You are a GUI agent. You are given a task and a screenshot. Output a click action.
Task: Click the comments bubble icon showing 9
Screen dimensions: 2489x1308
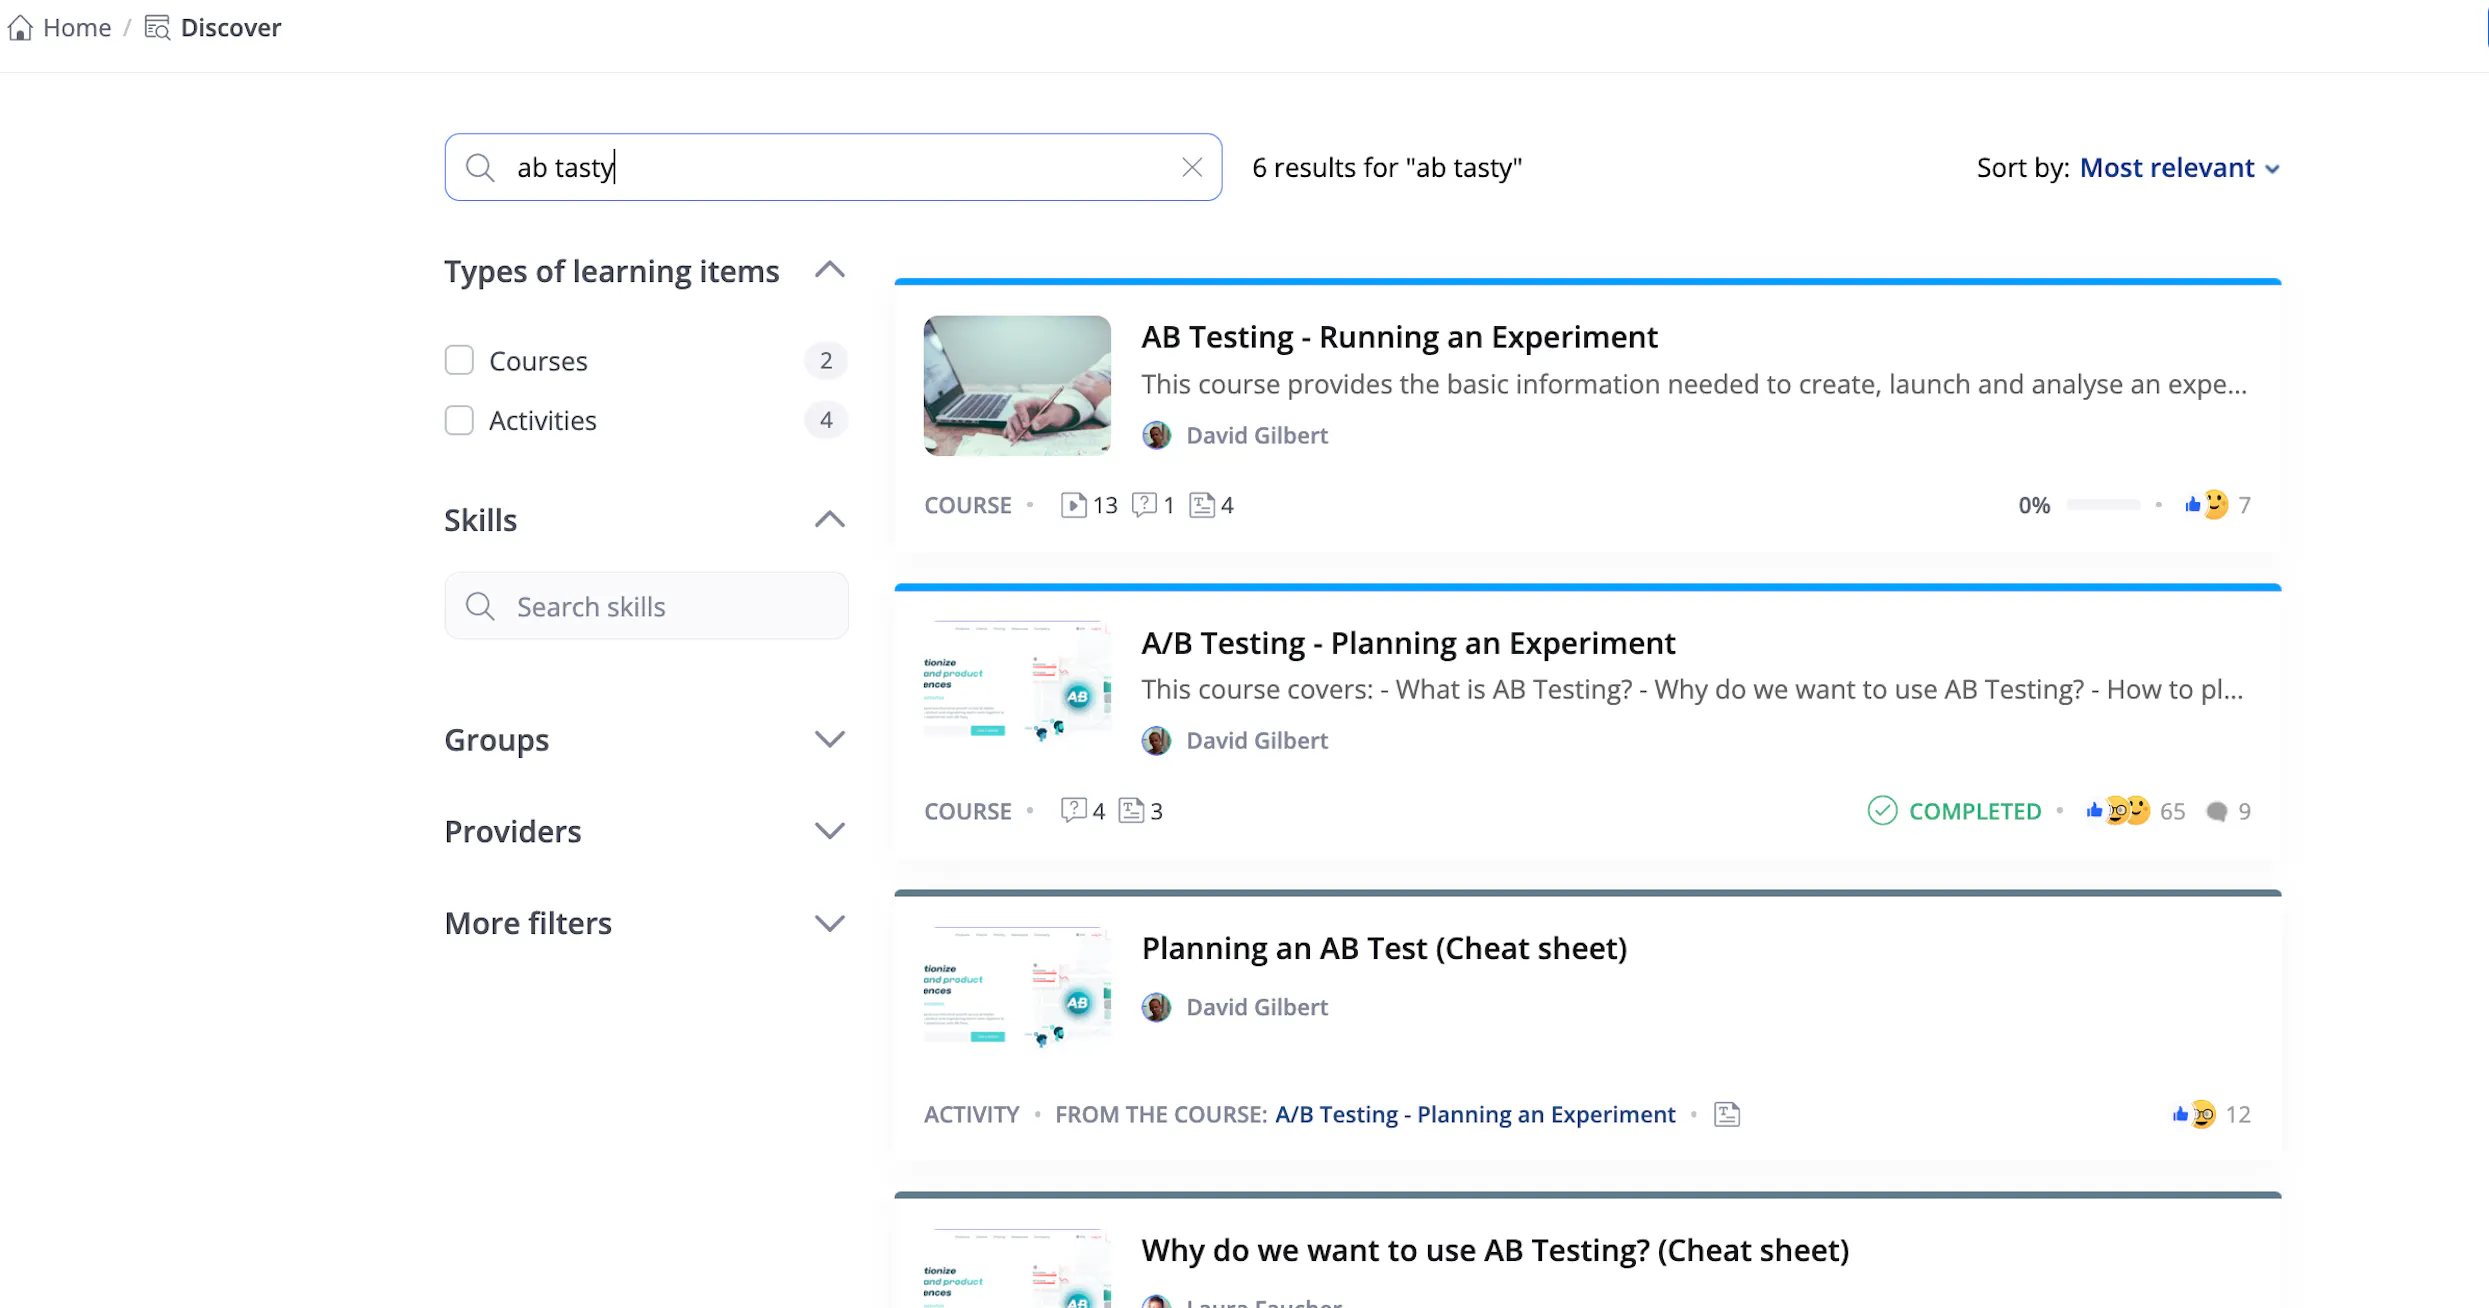click(2217, 811)
